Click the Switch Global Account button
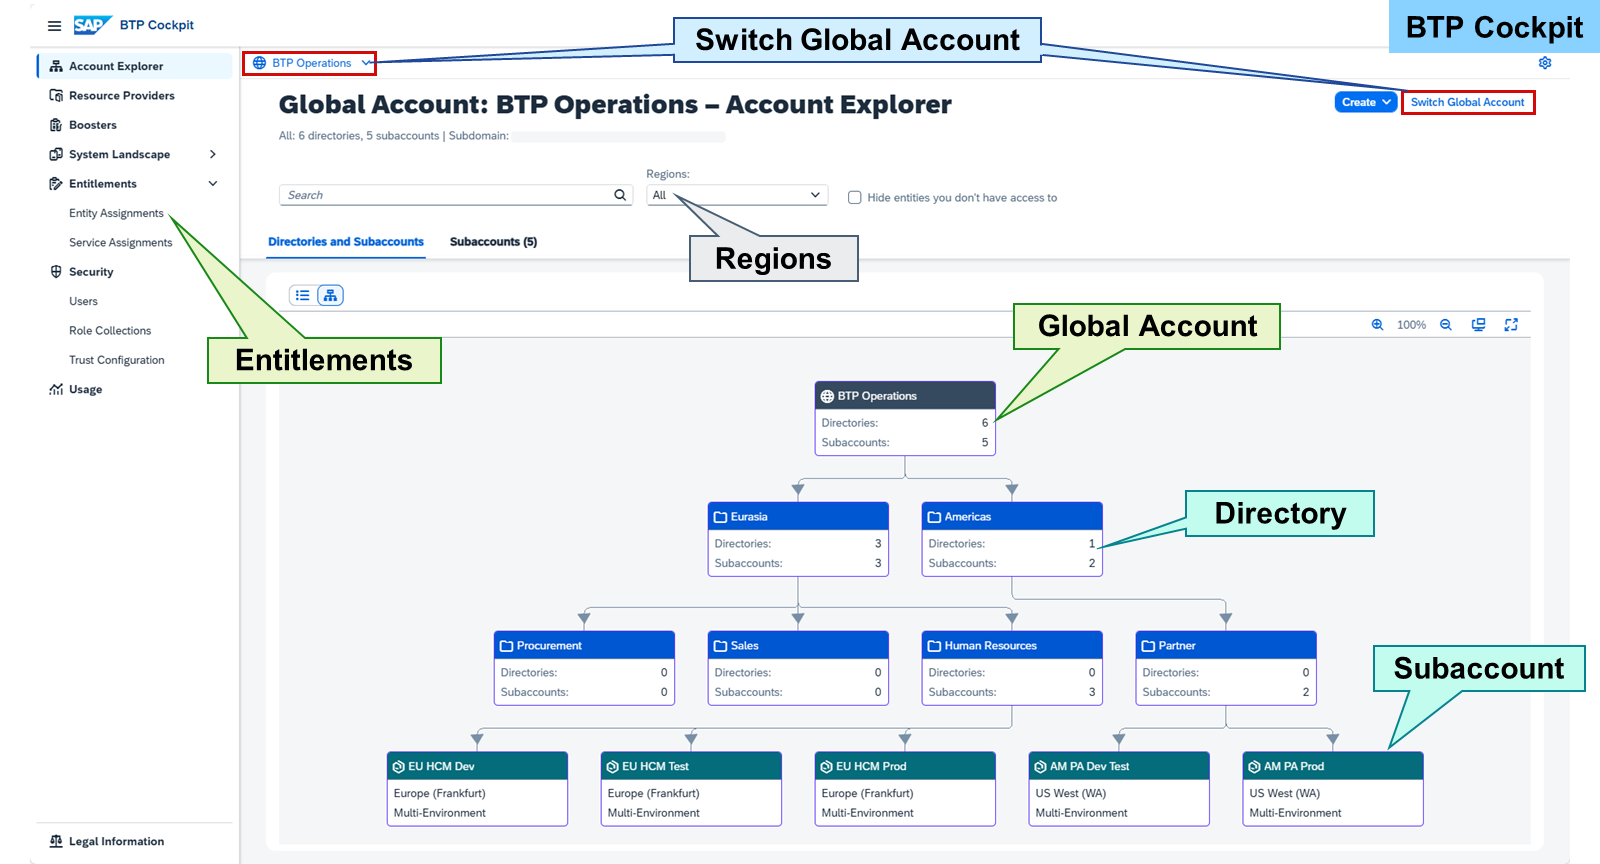 point(1467,102)
